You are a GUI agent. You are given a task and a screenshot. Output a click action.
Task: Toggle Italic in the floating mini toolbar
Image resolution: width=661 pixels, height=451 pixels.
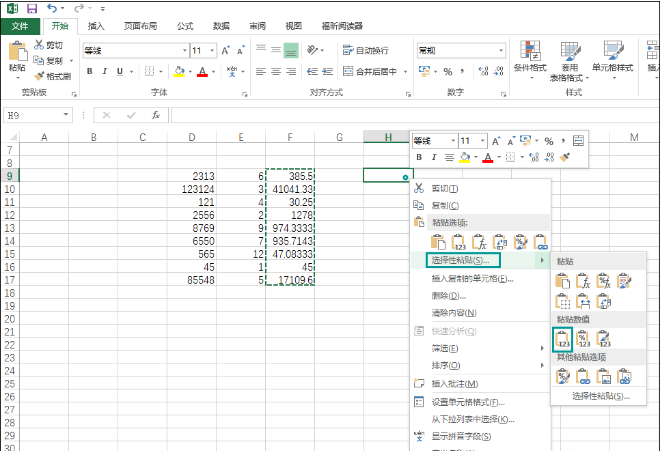[434, 157]
